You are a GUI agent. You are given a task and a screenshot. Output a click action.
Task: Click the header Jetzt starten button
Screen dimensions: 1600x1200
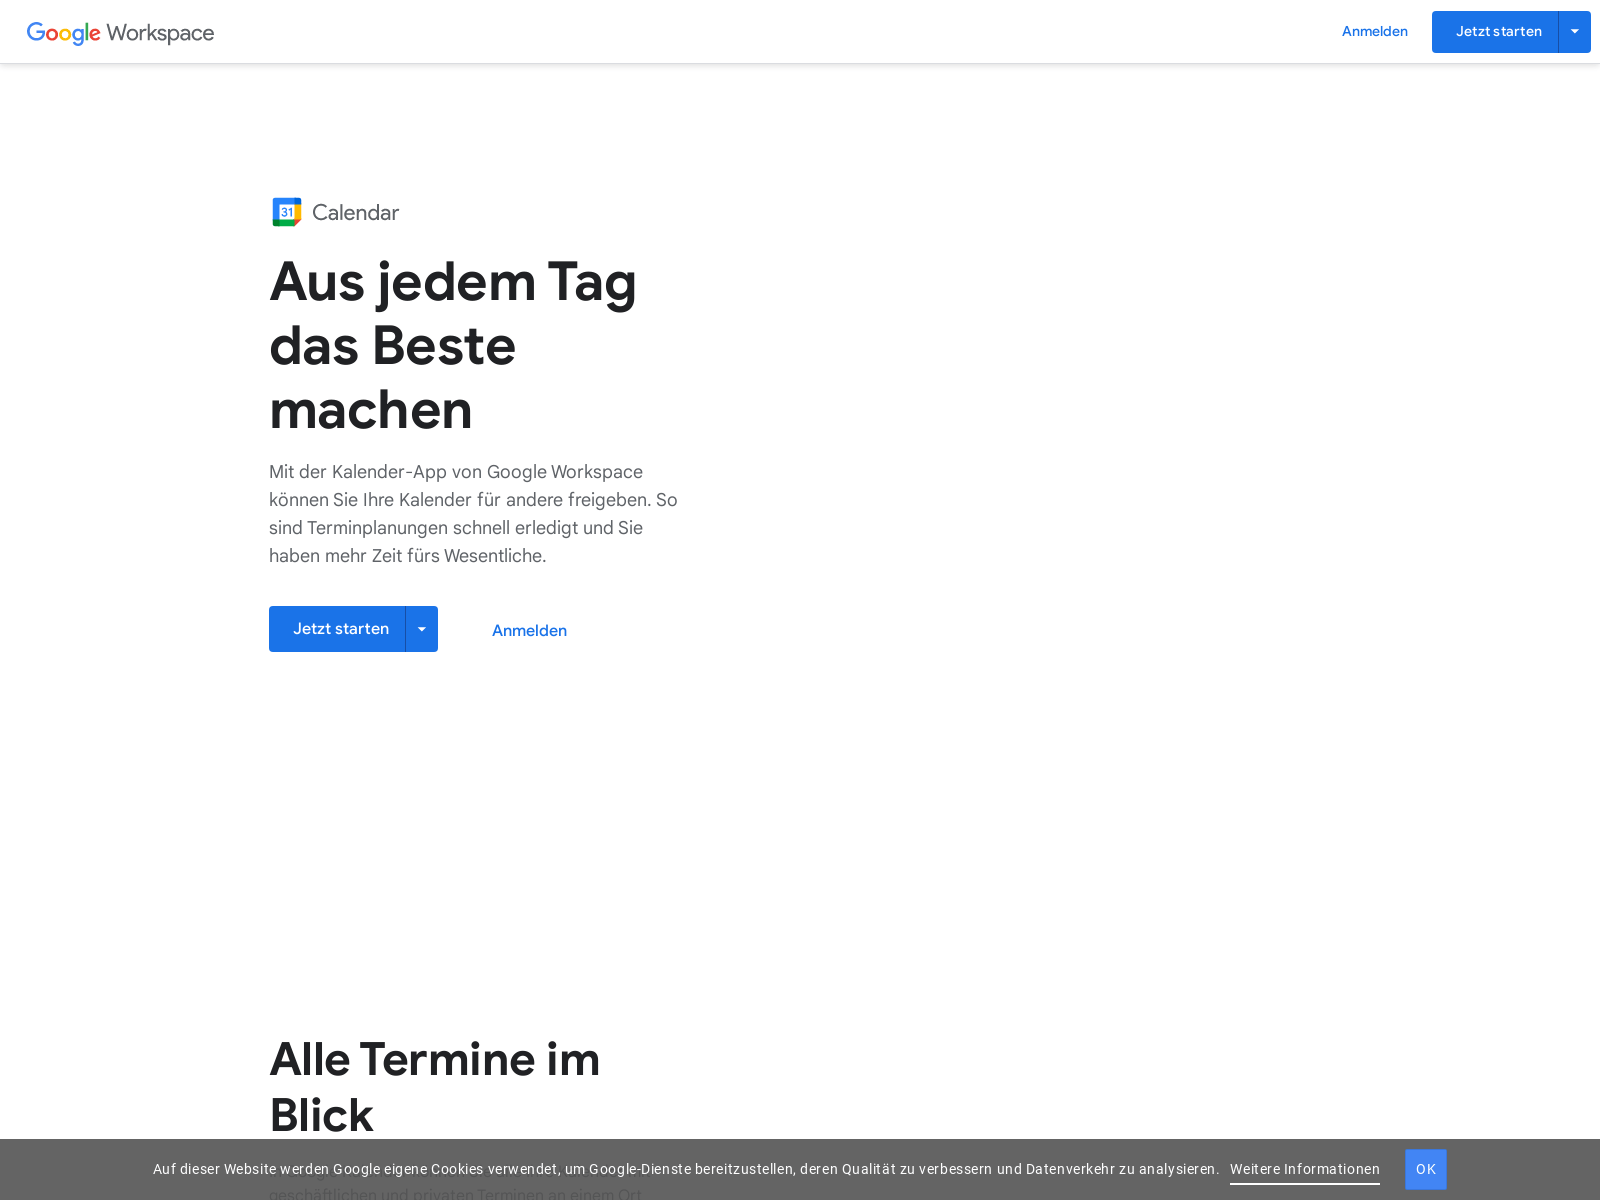(x=1495, y=32)
